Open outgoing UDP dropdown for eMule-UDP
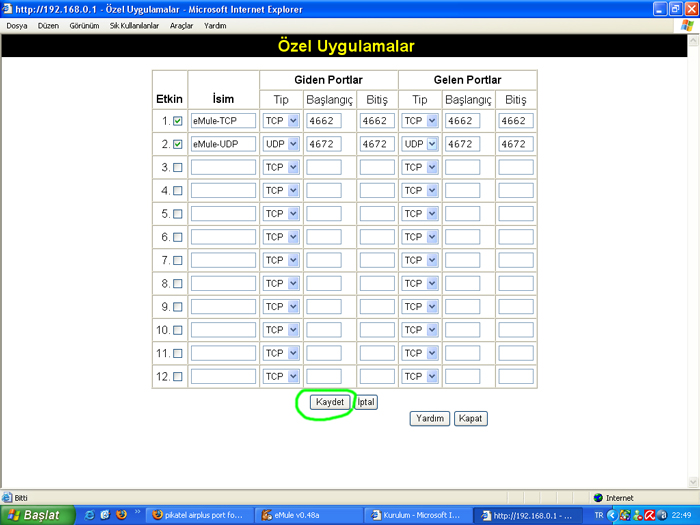 point(281,144)
